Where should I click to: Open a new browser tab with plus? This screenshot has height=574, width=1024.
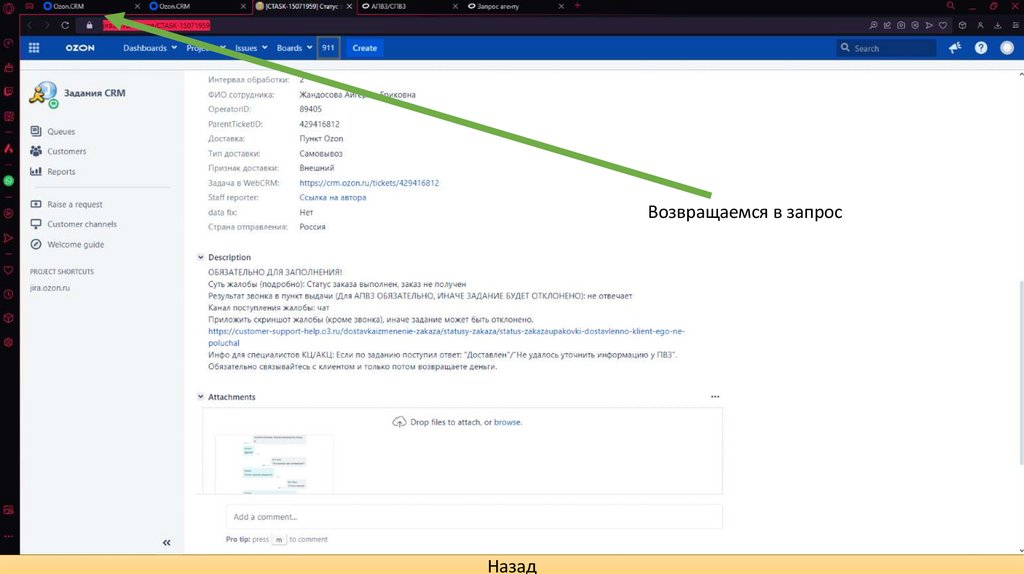pos(577,6)
